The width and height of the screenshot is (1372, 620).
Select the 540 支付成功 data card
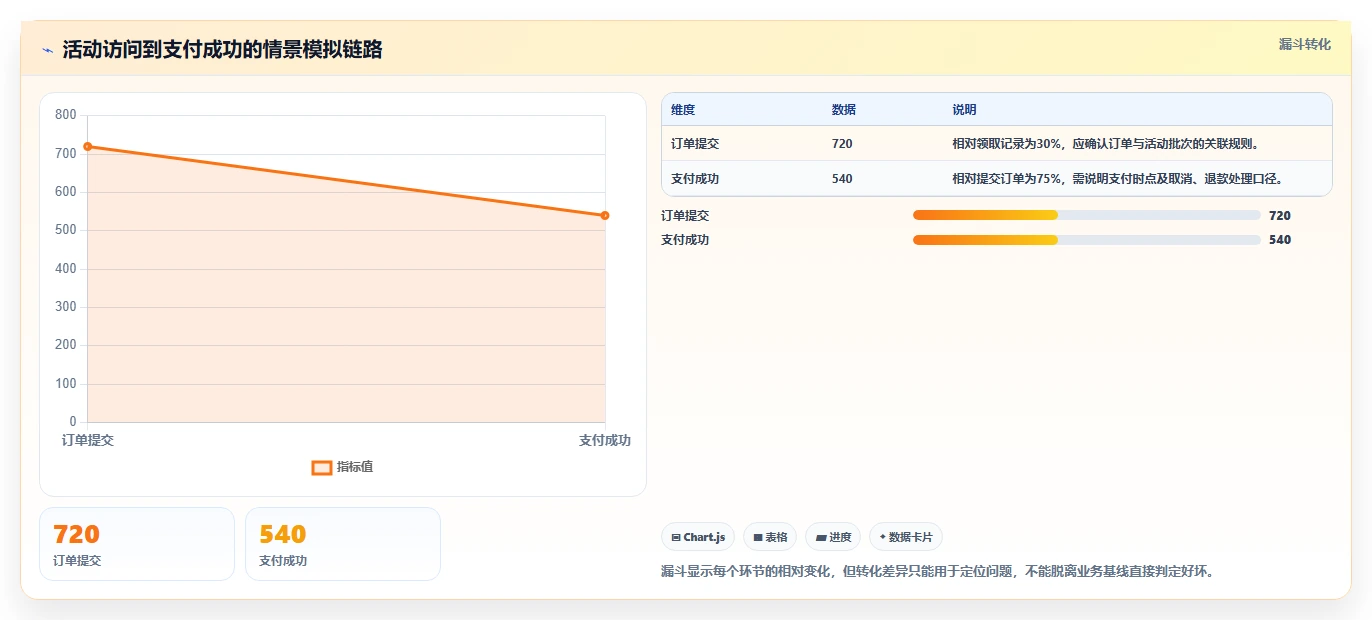coord(343,544)
